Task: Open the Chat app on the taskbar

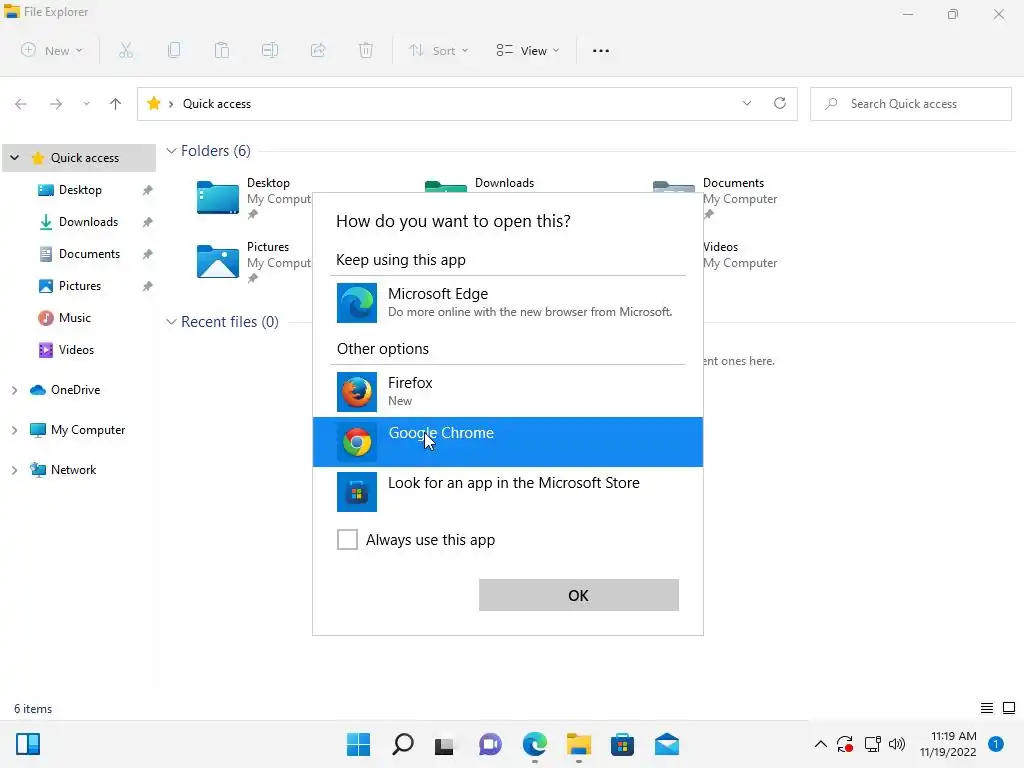Action: [x=490, y=744]
